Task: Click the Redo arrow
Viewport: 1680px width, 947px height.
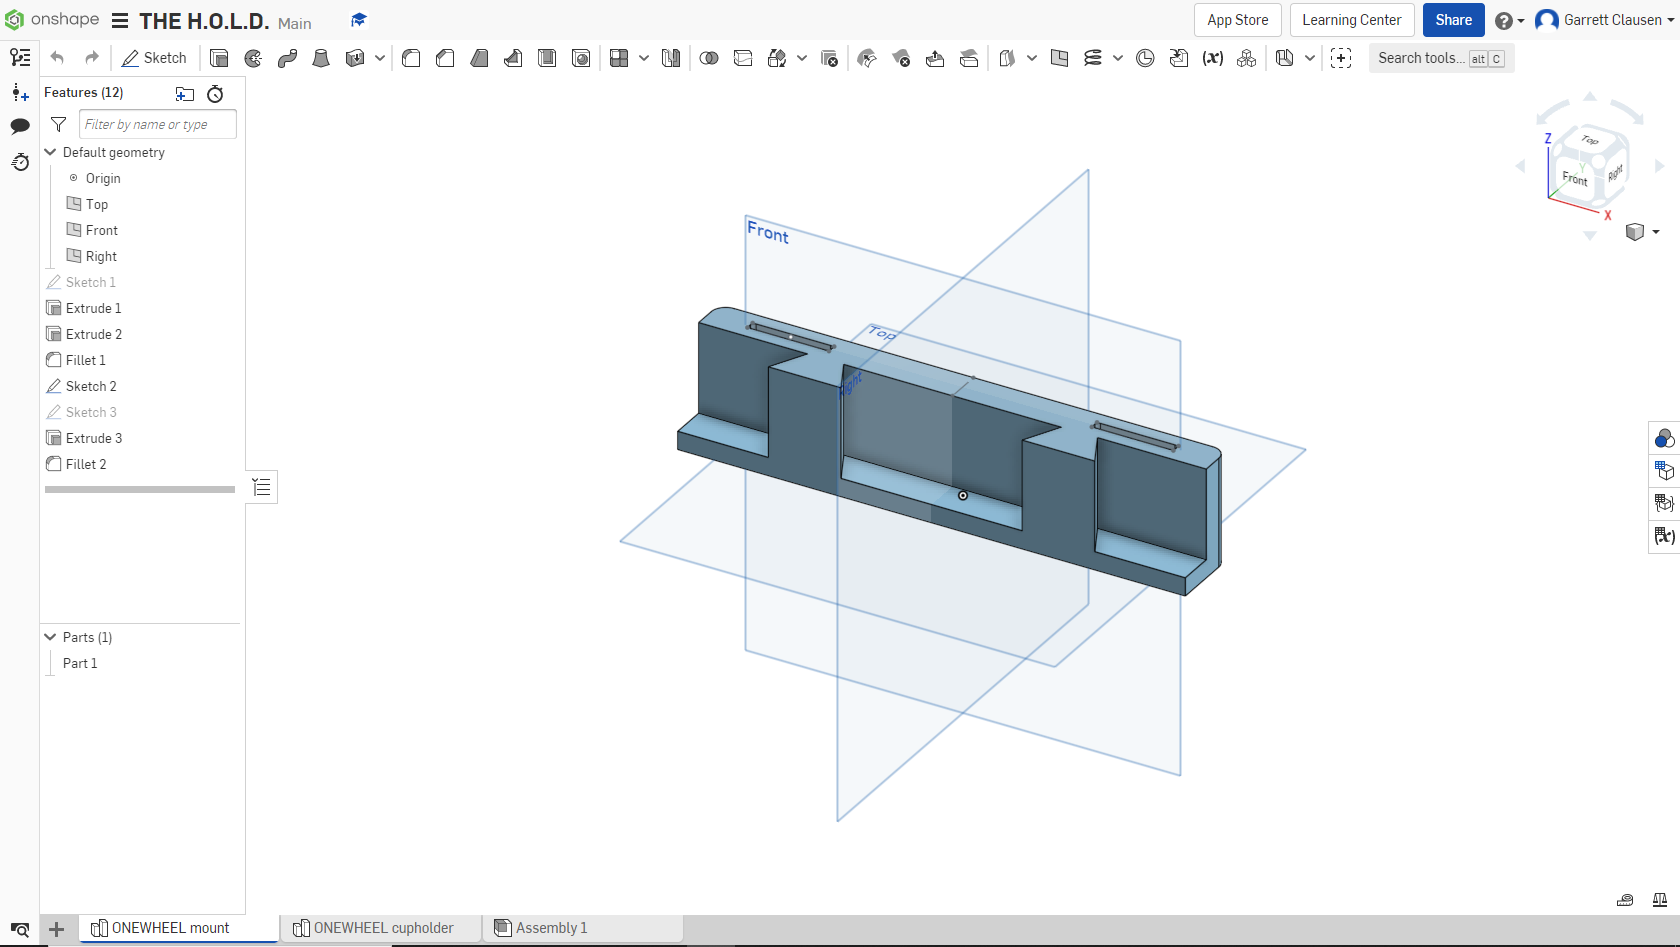Action: tap(92, 58)
